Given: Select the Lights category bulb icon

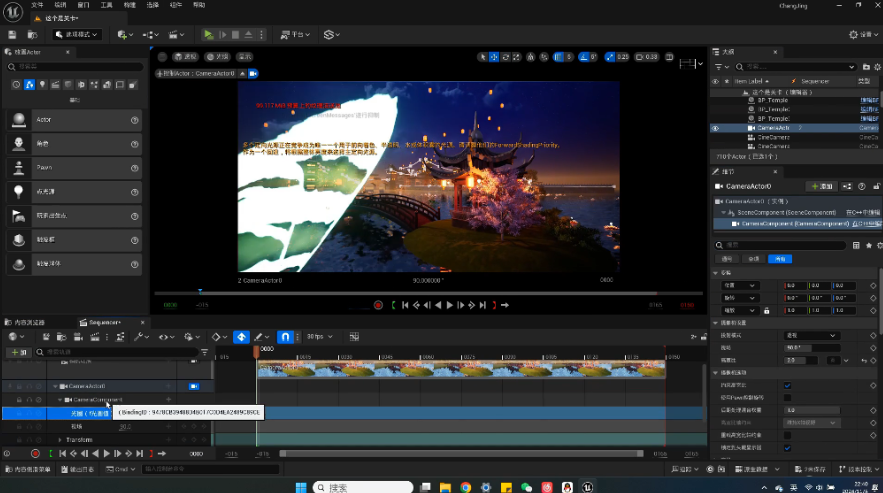Looking at the screenshot, I should [42, 85].
